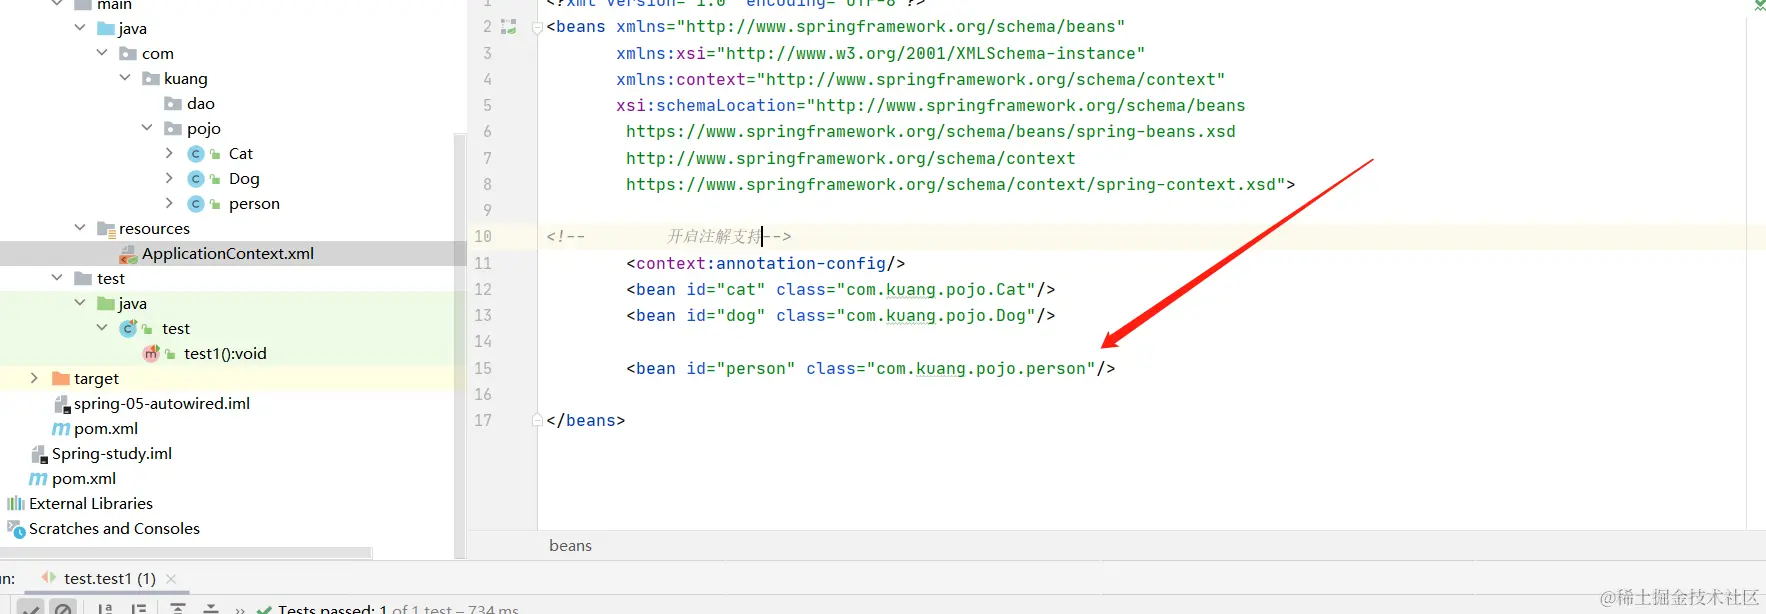The image size is (1766, 614).
Task: Expand the target folder node
Action: [35, 378]
